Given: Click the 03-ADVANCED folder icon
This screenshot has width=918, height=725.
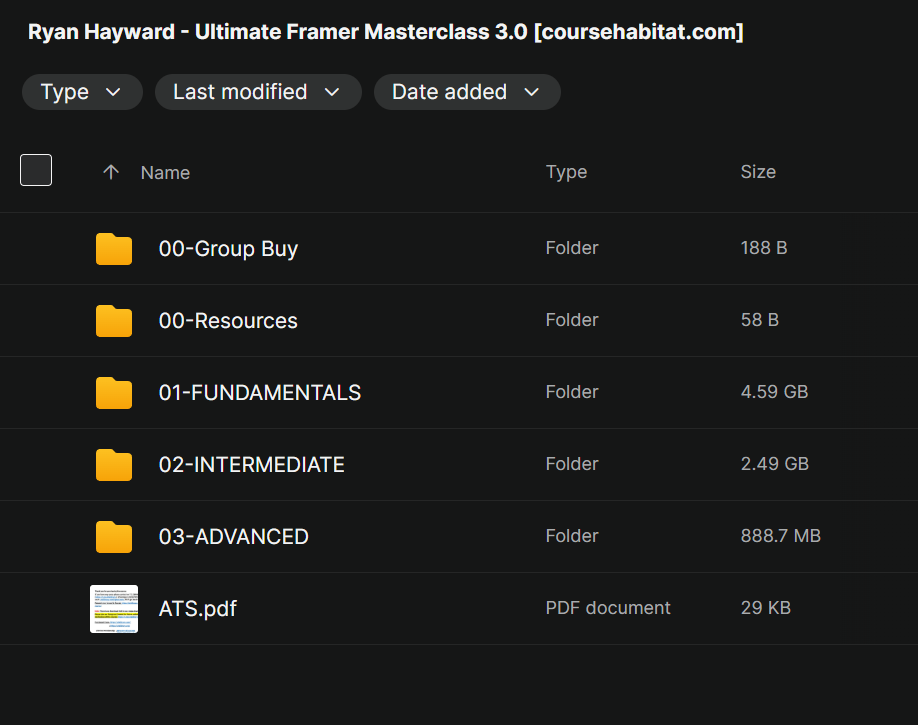Looking at the screenshot, I should pyautogui.click(x=114, y=537).
